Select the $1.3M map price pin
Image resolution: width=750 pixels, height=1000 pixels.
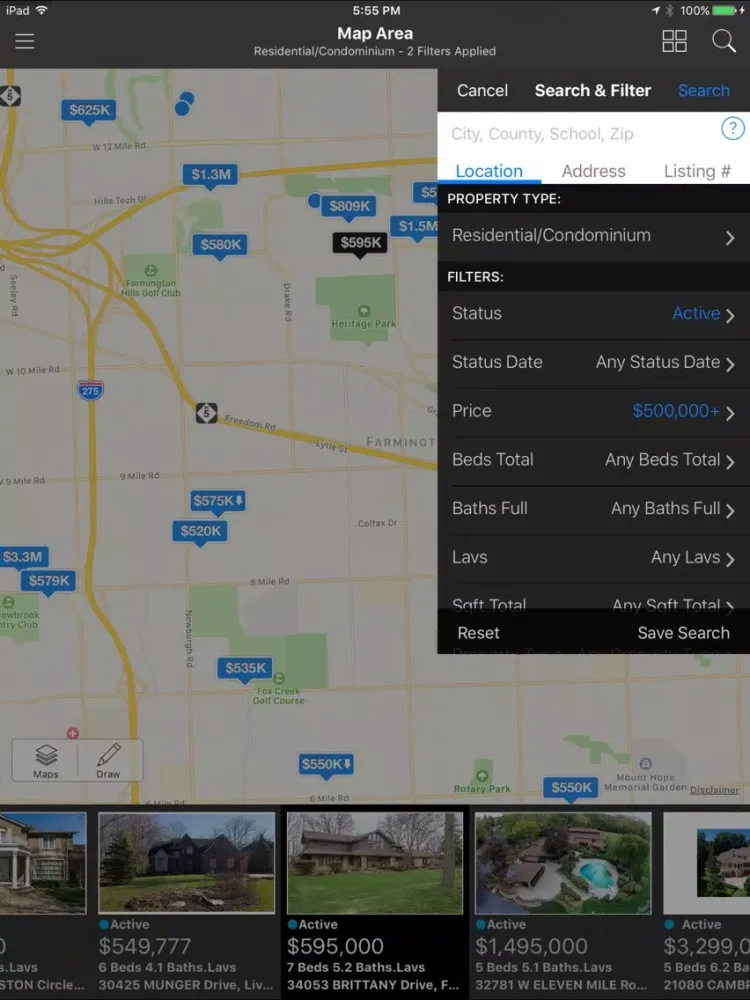(211, 175)
